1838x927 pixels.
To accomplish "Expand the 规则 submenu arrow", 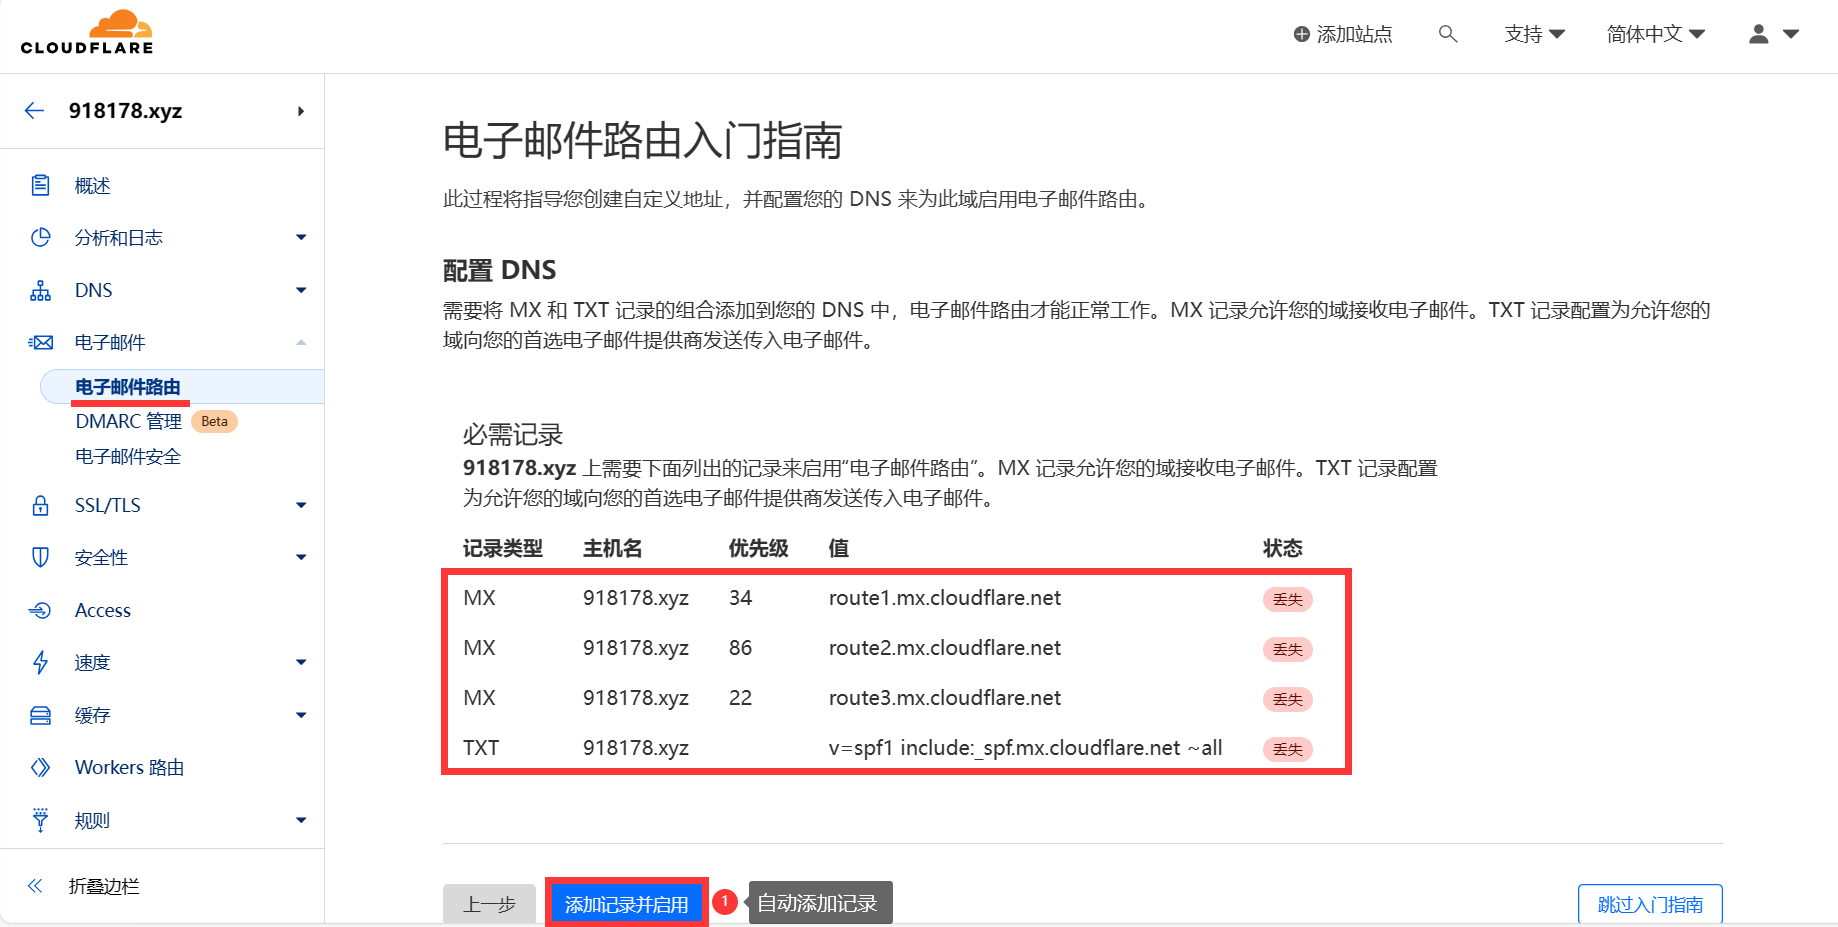I will point(301,820).
